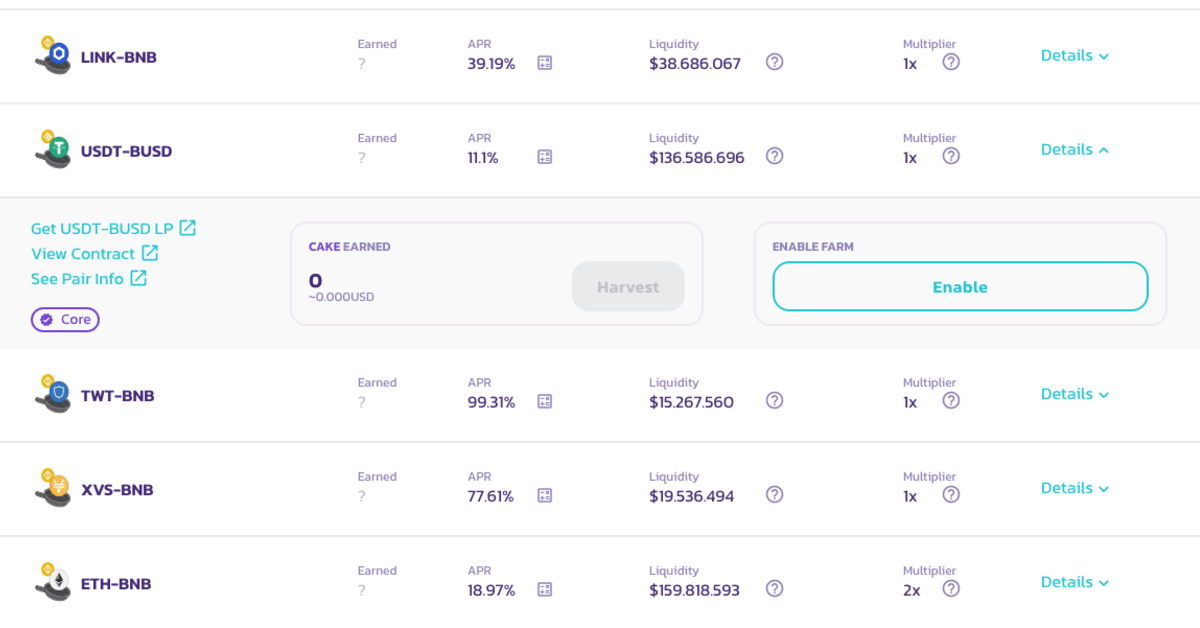
Task: Collapse Details for USDT-BUSD farm
Action: point(1075,150)
